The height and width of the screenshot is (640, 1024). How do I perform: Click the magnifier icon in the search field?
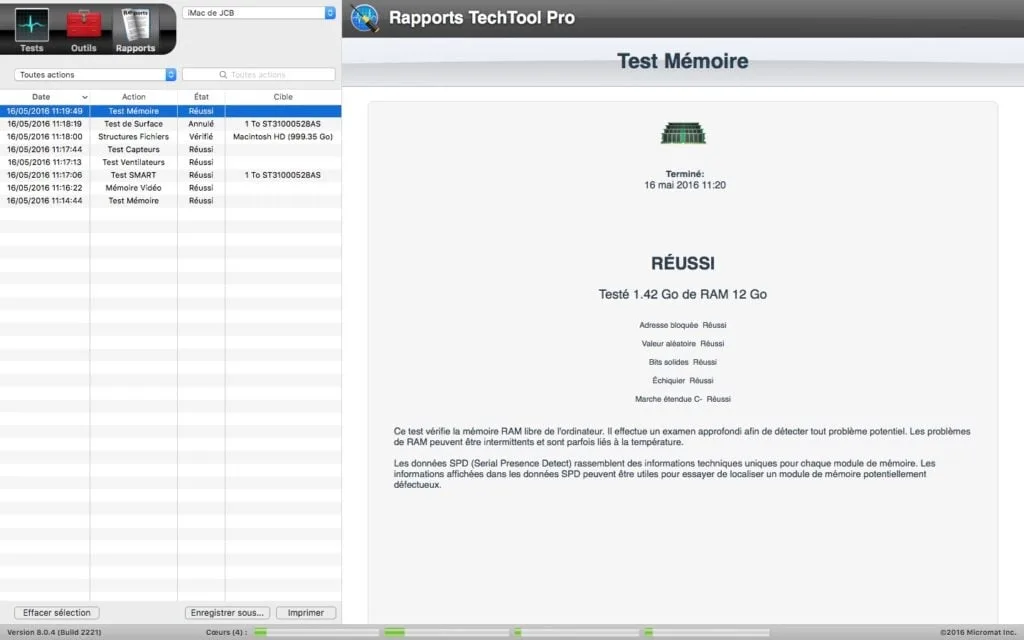[x=224, y=73]
